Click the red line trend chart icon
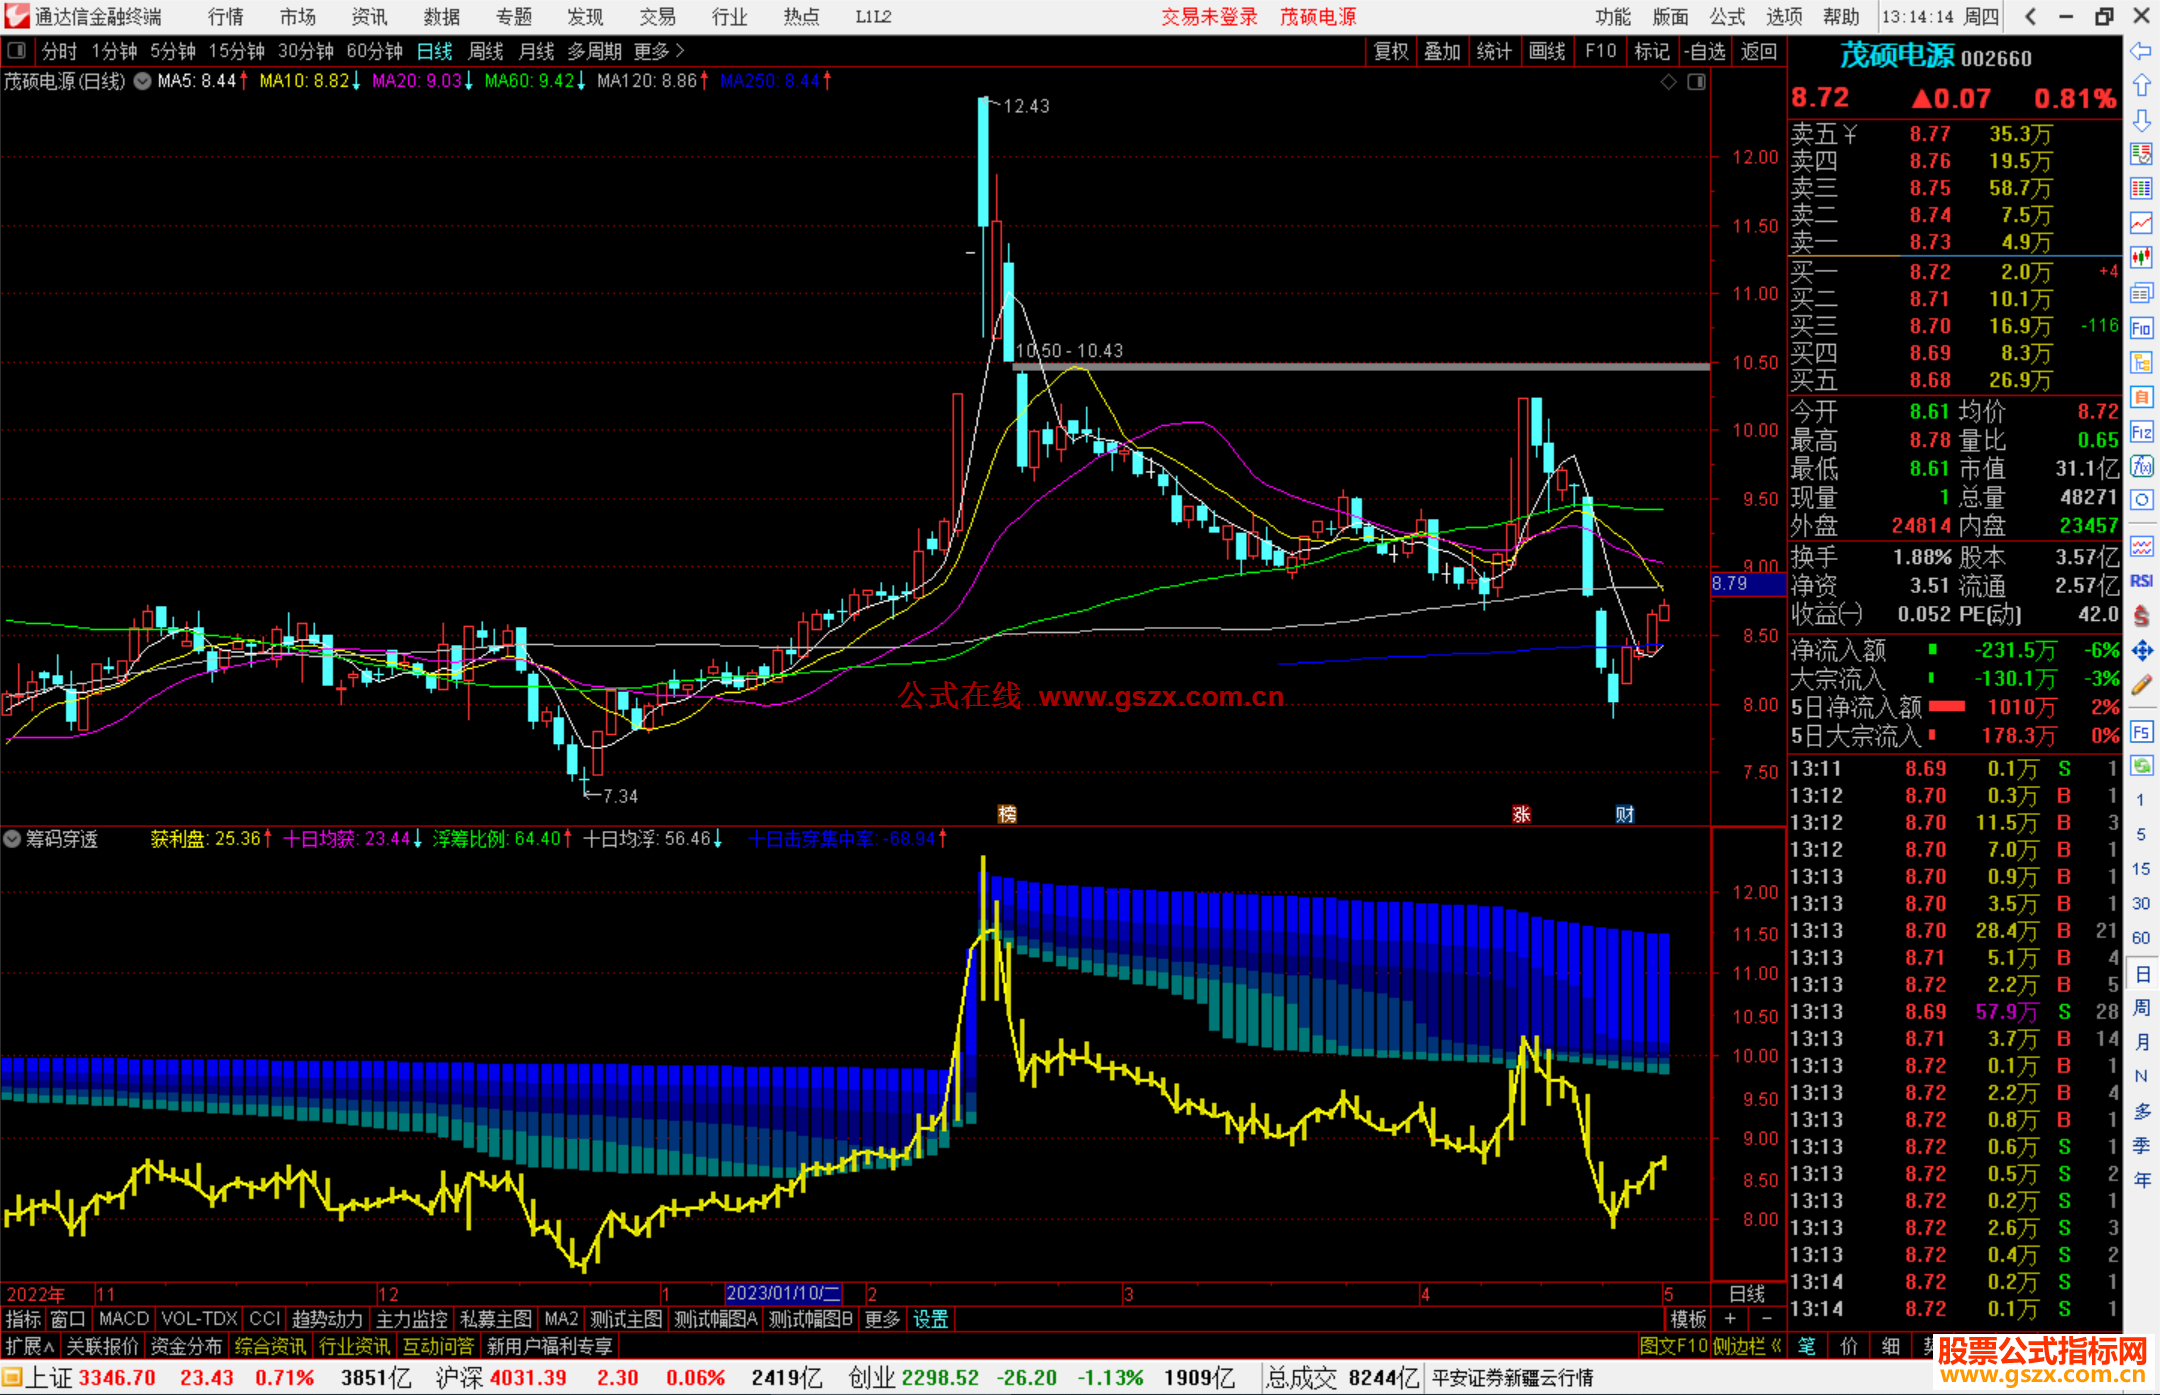Image resolution: width=2160 pixels, height=1395 pixels. pos(2141,223)
